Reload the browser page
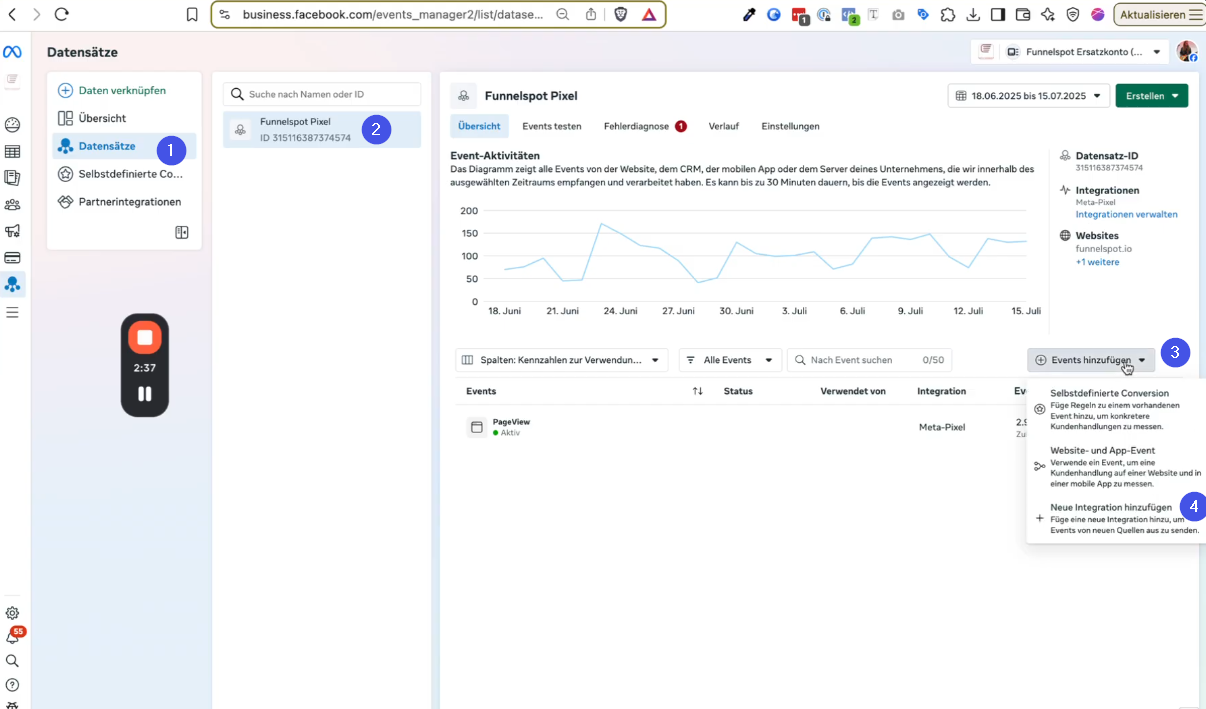This screenshot has width=1206, height=709. [62, 14]
